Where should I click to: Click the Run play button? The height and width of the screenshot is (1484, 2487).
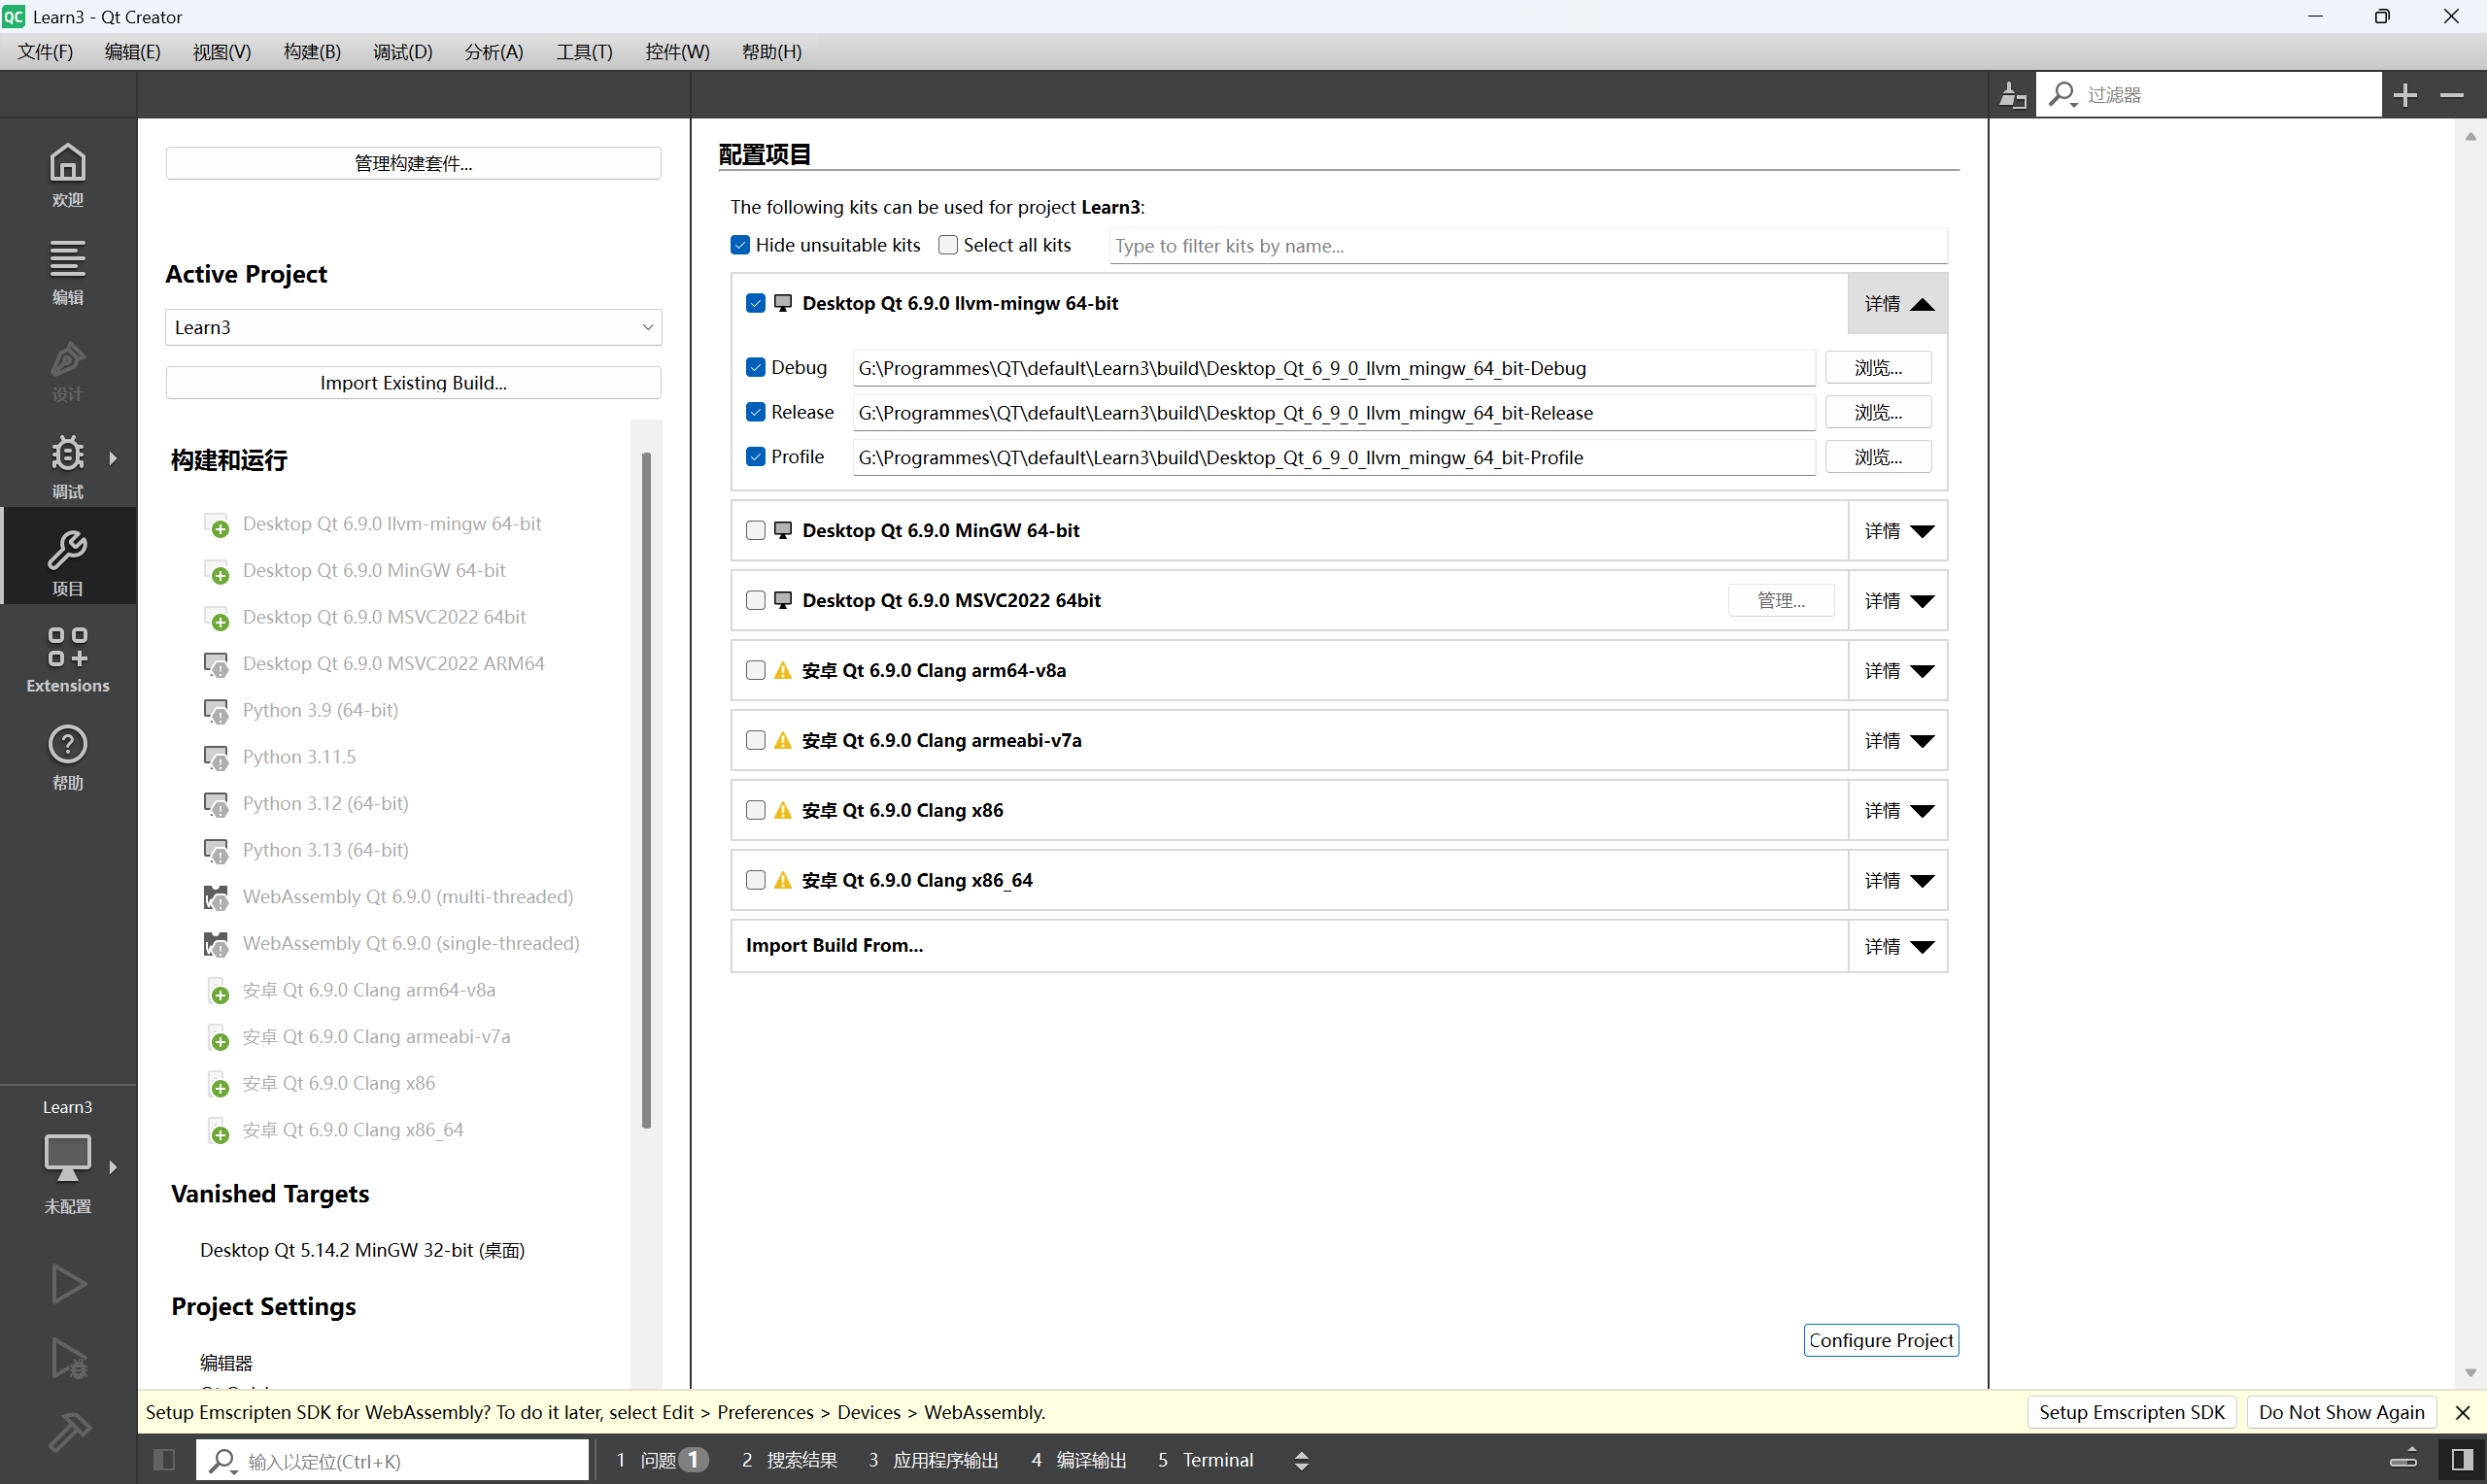click(x=68, y=1283)
